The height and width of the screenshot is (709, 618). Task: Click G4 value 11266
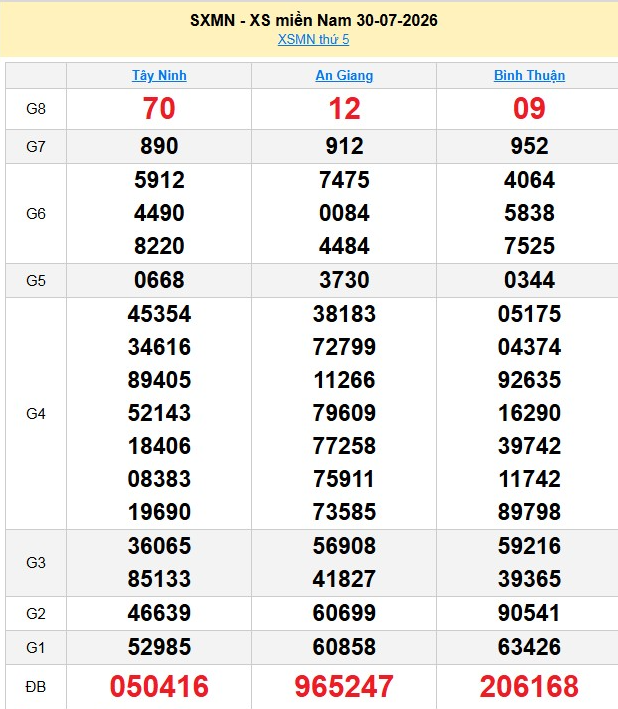click(x=344, y=380)
